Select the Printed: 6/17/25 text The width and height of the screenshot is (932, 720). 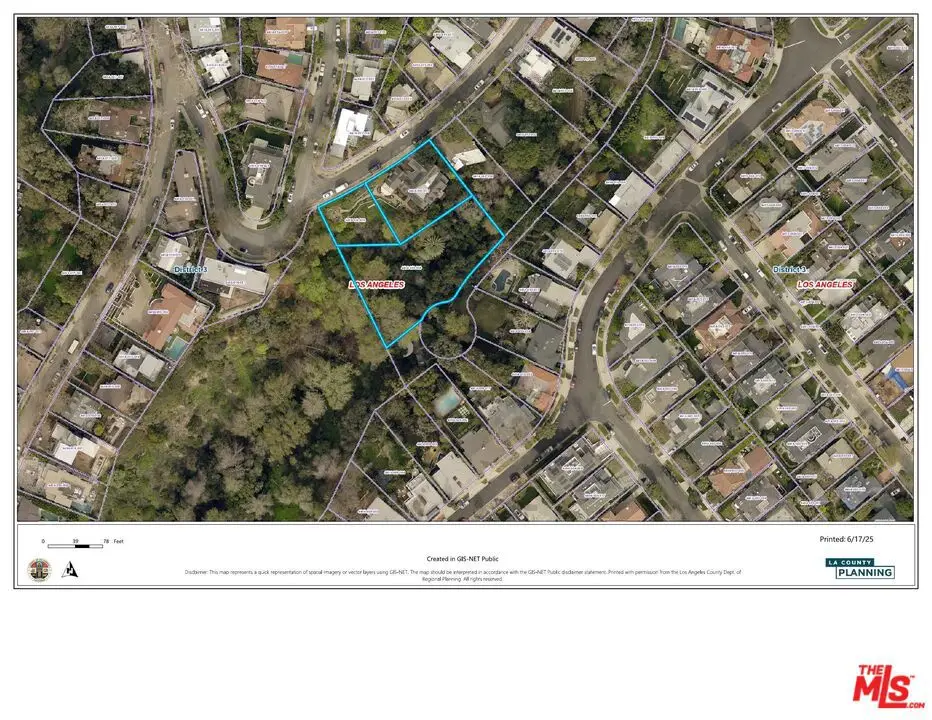(x=846, y=538)
